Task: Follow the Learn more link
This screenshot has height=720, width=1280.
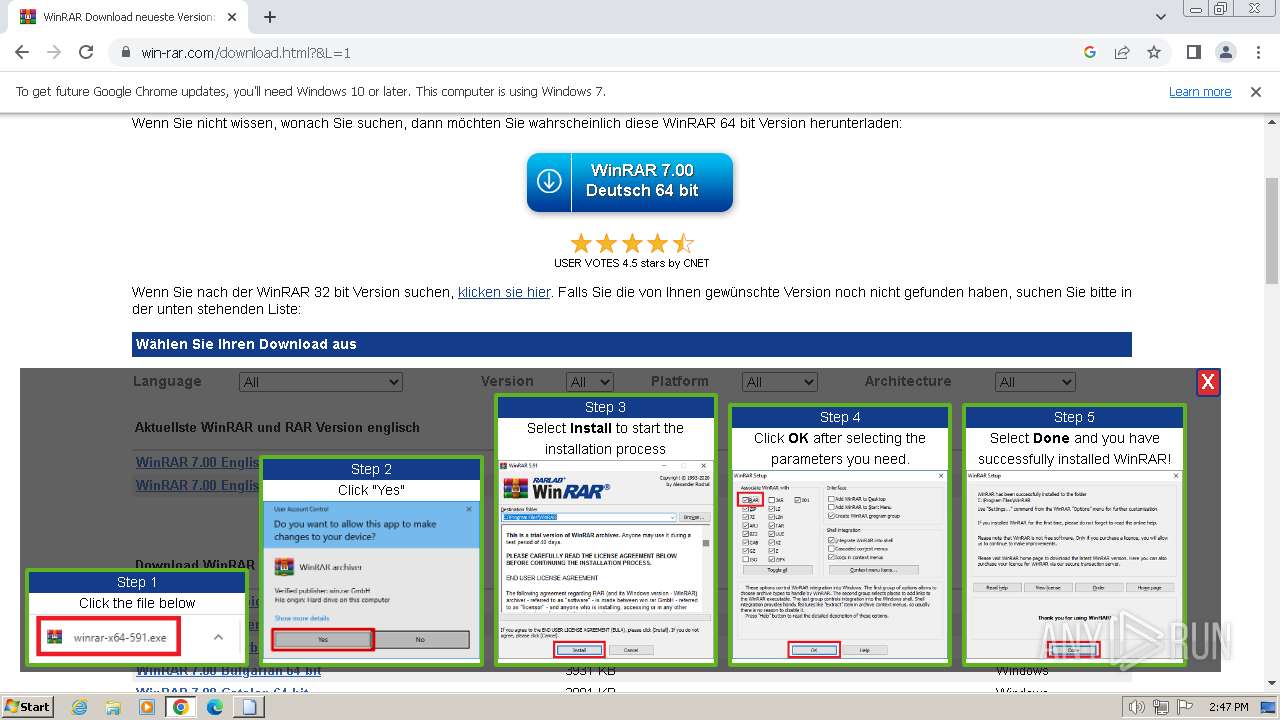Action: coord(1200,92)
